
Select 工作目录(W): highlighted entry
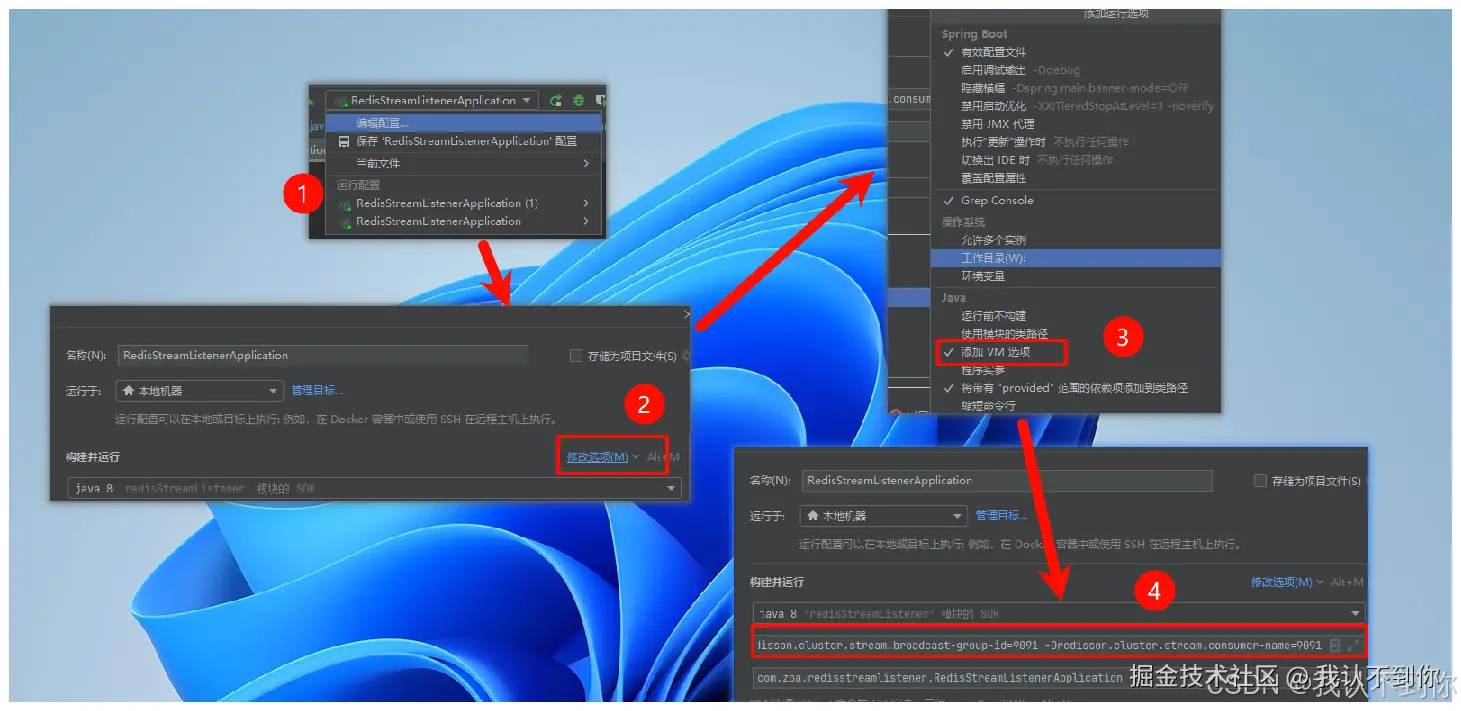[1076, 258]
